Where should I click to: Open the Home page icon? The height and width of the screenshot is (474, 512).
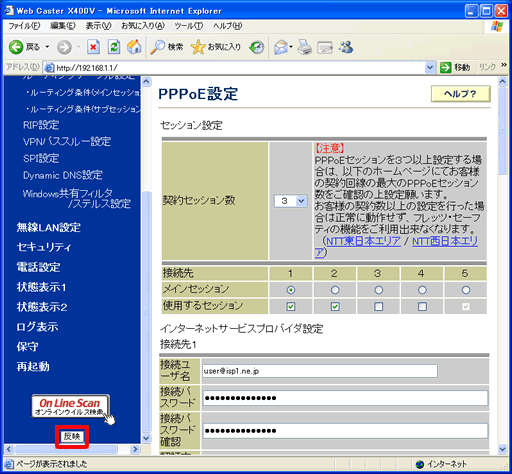tap(134, 47)
